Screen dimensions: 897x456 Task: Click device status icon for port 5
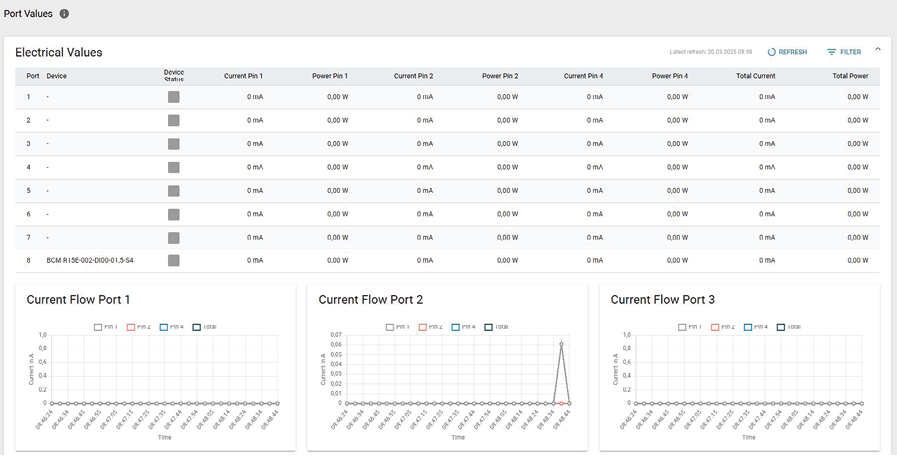click(x=174, y=190)
